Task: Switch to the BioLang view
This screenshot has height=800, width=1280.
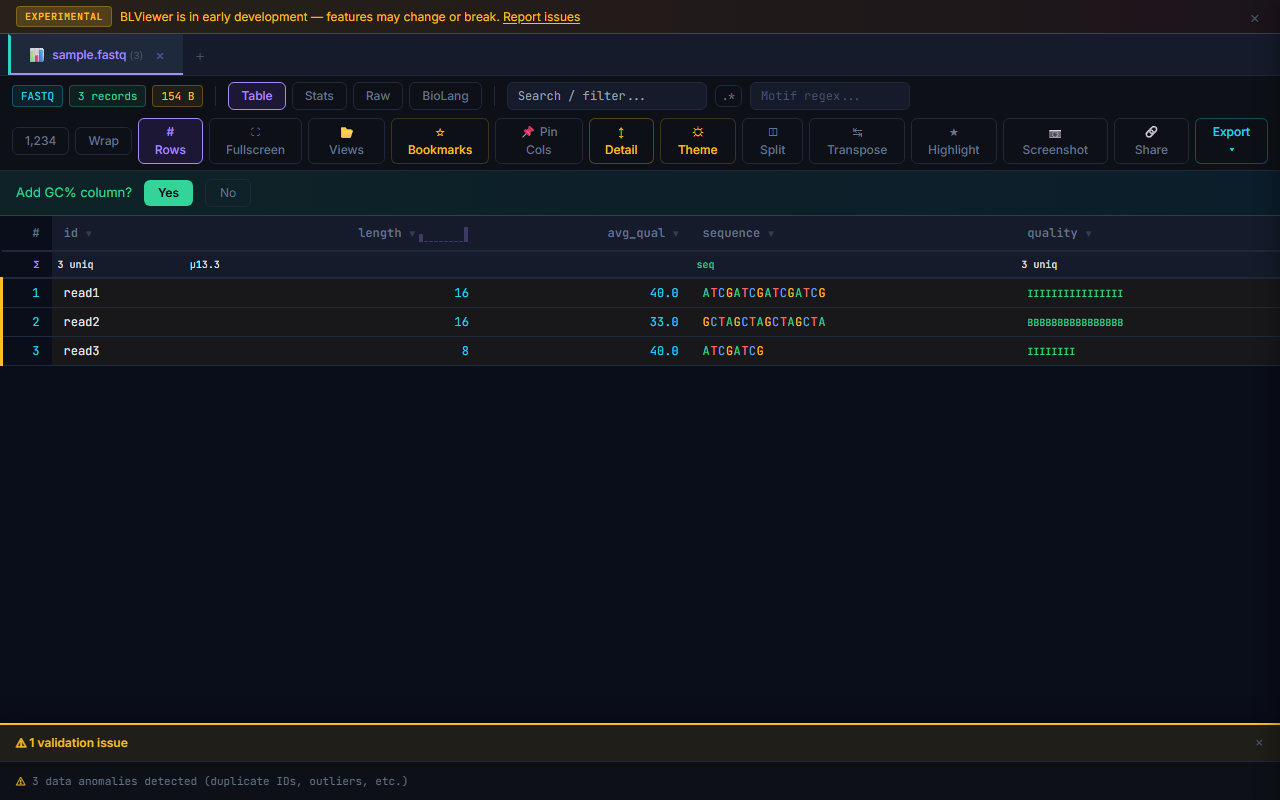Action: click(x=444, y=95)
